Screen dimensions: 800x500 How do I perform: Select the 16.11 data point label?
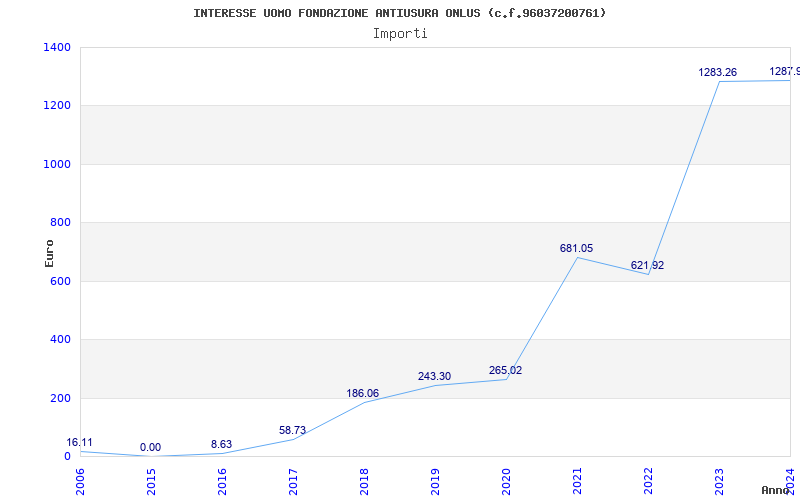pos(80,442)
